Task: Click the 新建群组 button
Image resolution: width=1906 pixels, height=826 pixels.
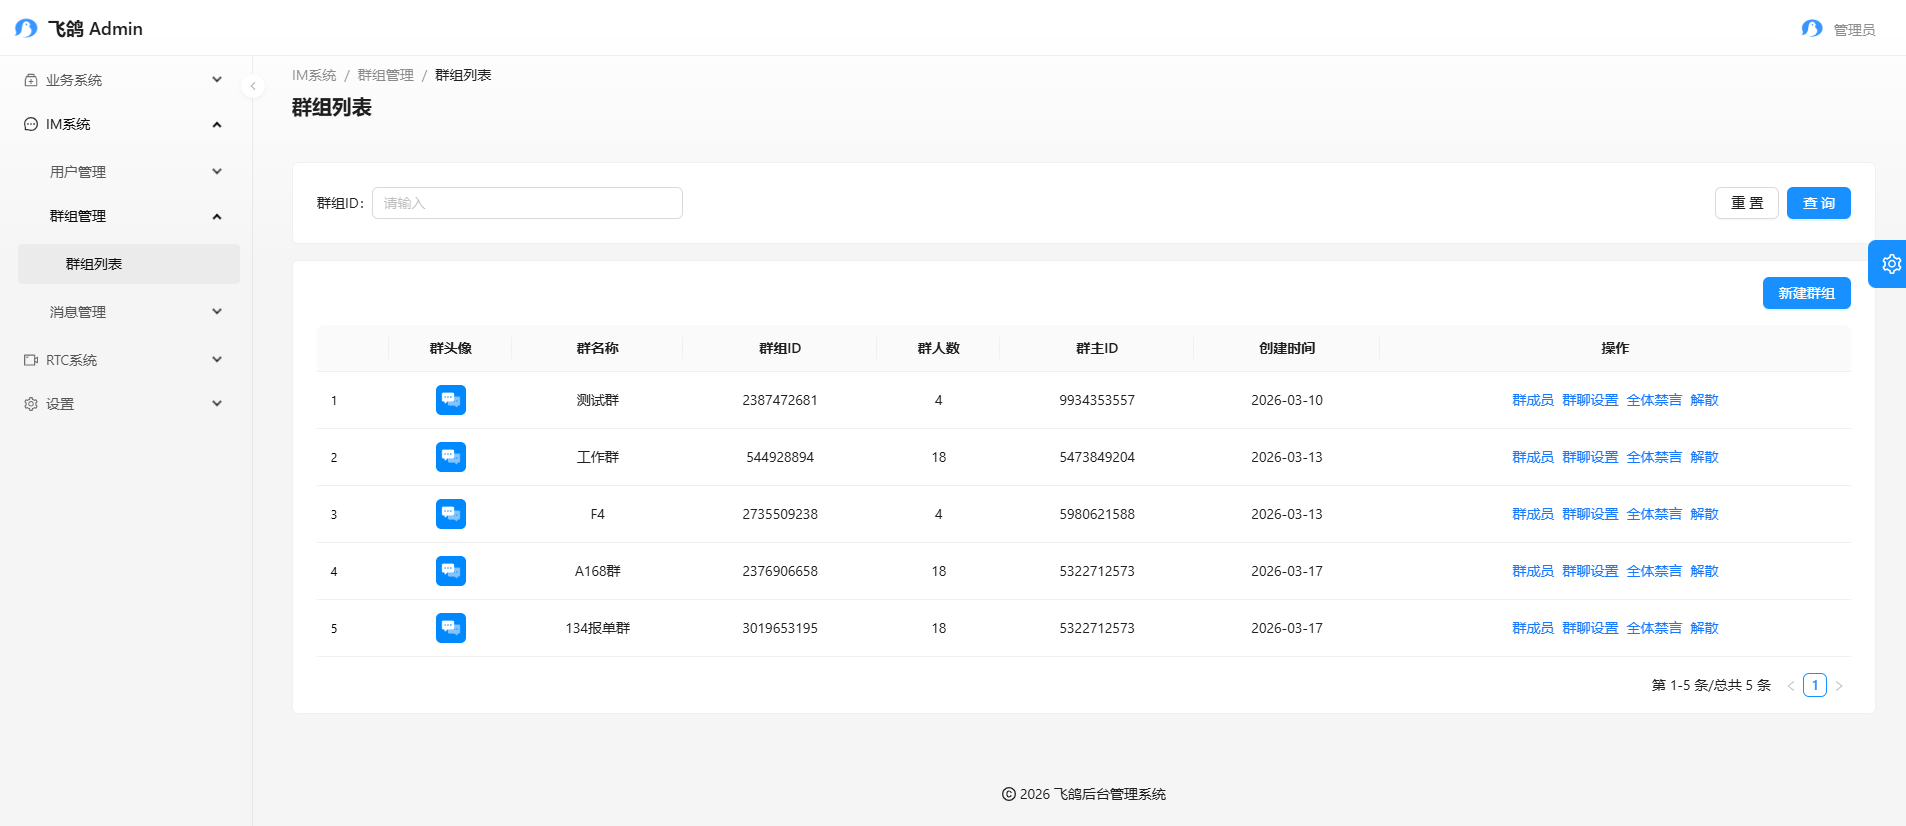Action: (1805, 293)
